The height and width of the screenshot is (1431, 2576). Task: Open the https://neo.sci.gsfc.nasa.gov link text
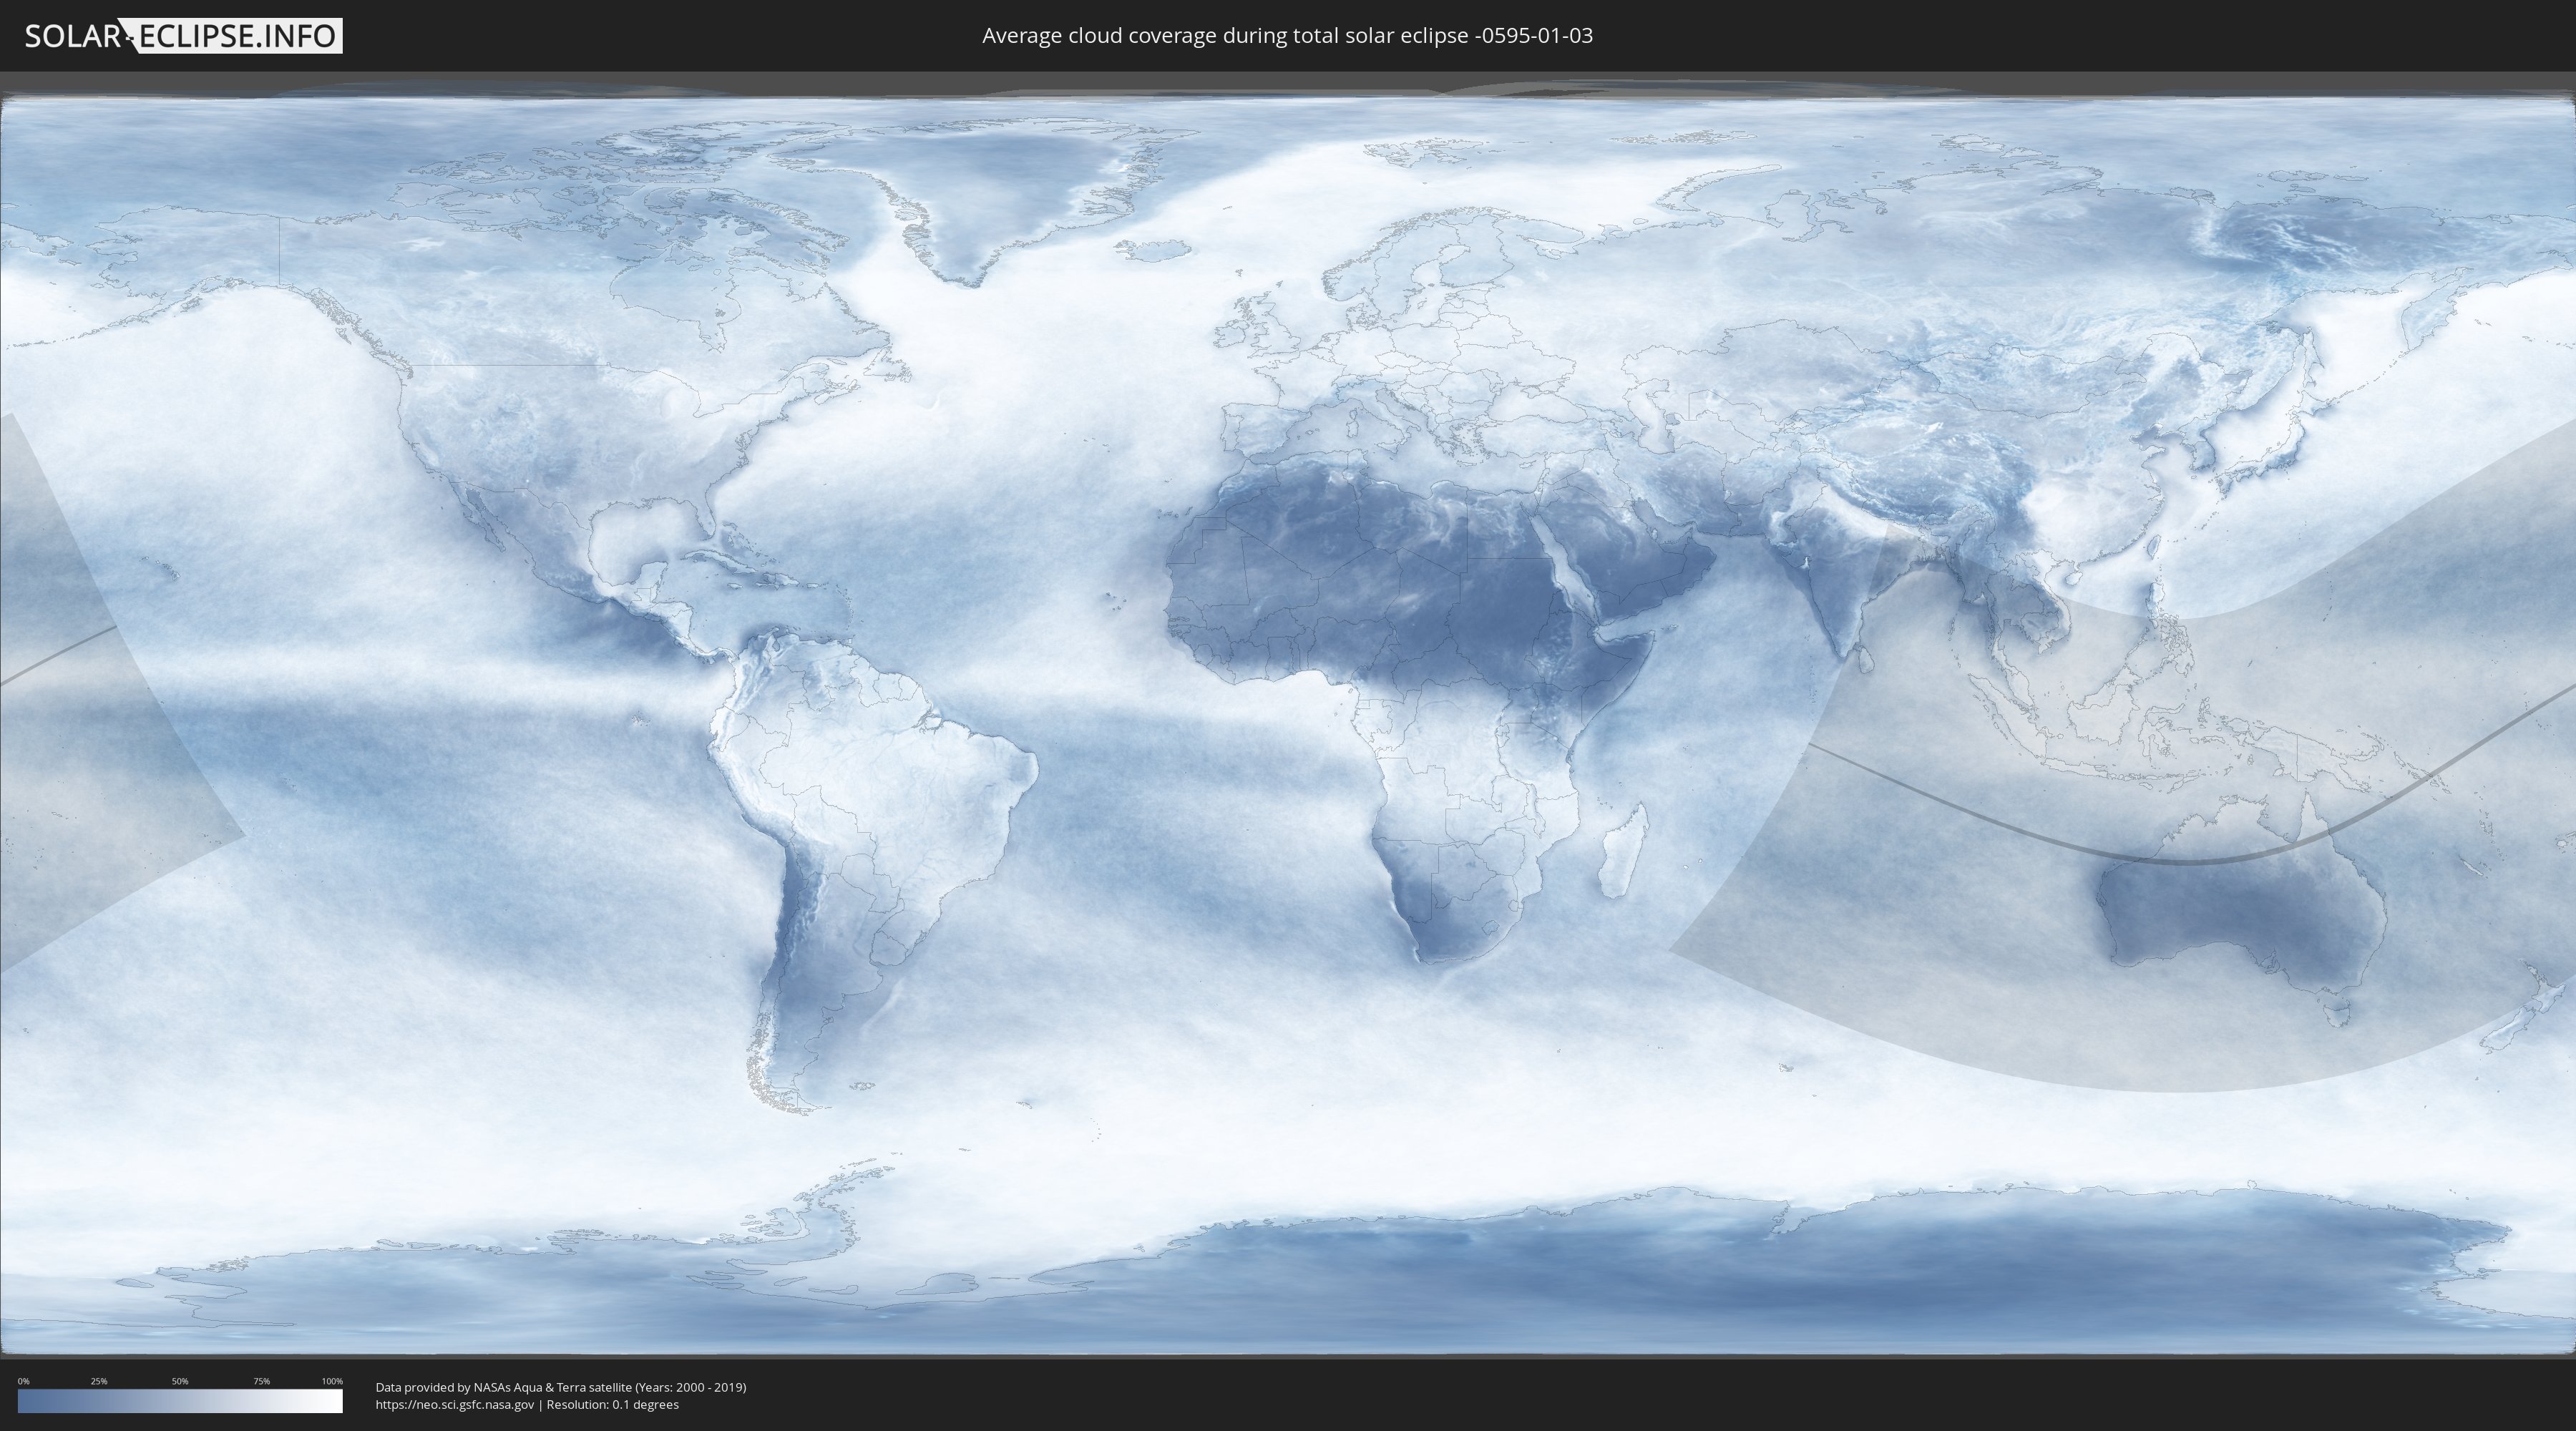455,1405
